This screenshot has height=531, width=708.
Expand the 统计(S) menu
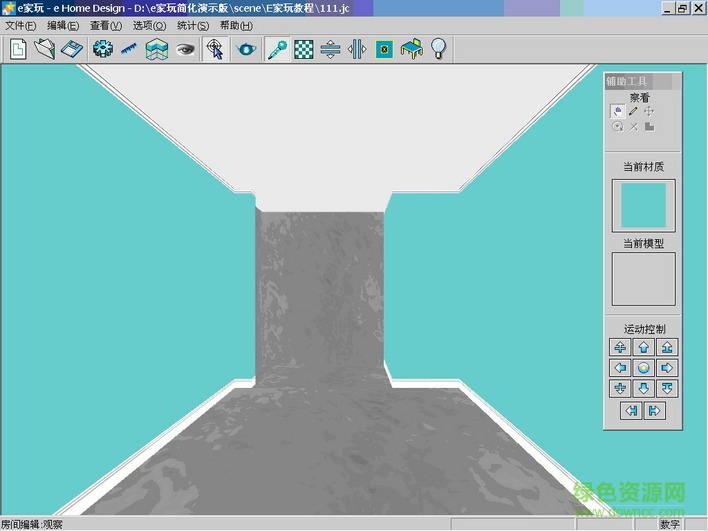coord(192,25)
